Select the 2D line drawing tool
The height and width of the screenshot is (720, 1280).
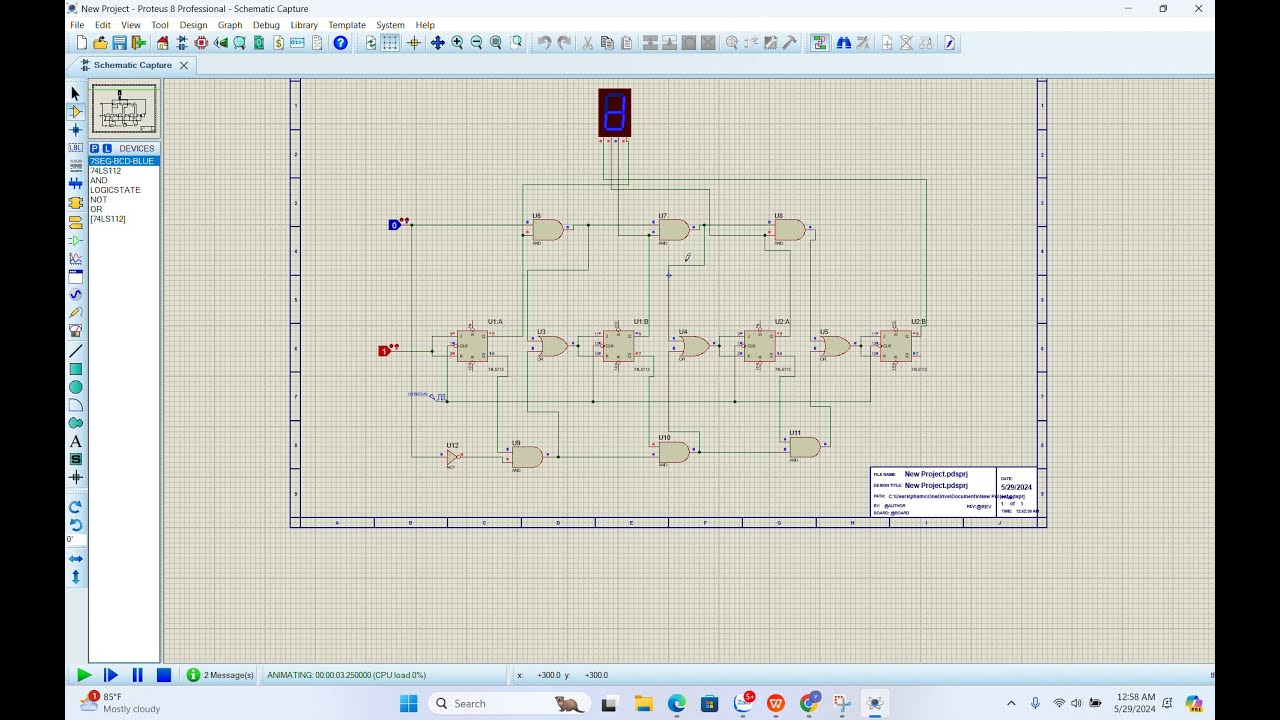pos(75,351)
